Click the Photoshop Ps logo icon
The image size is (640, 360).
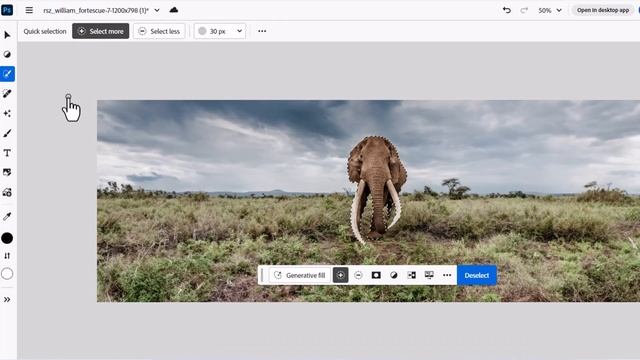[7, 10]
